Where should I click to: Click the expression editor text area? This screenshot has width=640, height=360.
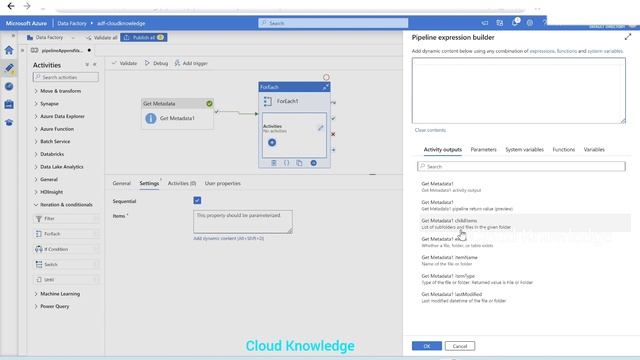click(x=518, y=91)
